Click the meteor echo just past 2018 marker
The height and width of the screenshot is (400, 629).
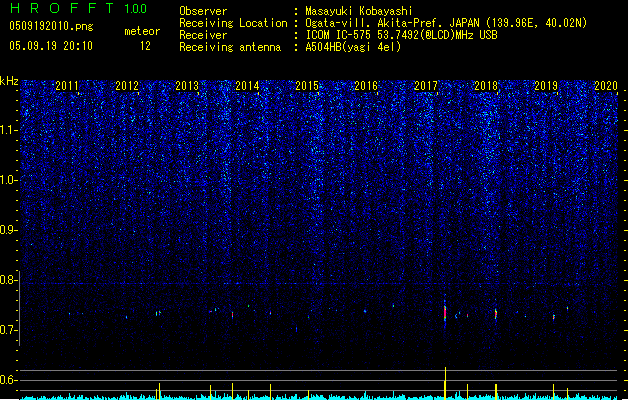(496, 314)
